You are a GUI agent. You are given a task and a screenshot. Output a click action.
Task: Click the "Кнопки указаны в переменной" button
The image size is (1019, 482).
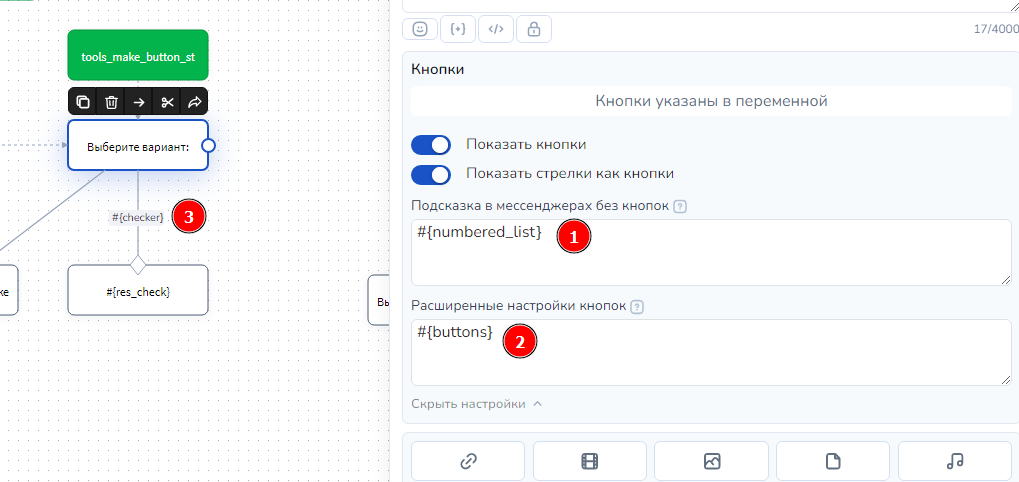[711, 101]
